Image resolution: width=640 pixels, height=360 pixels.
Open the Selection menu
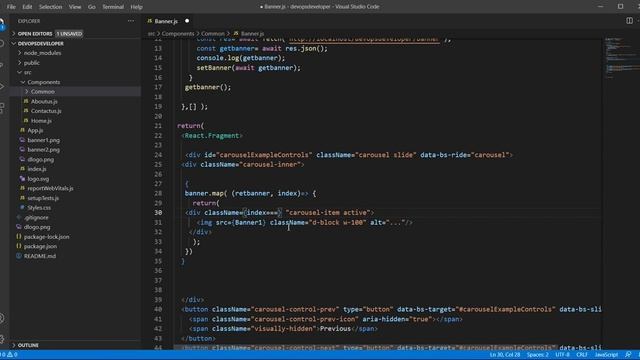[51, 7]
